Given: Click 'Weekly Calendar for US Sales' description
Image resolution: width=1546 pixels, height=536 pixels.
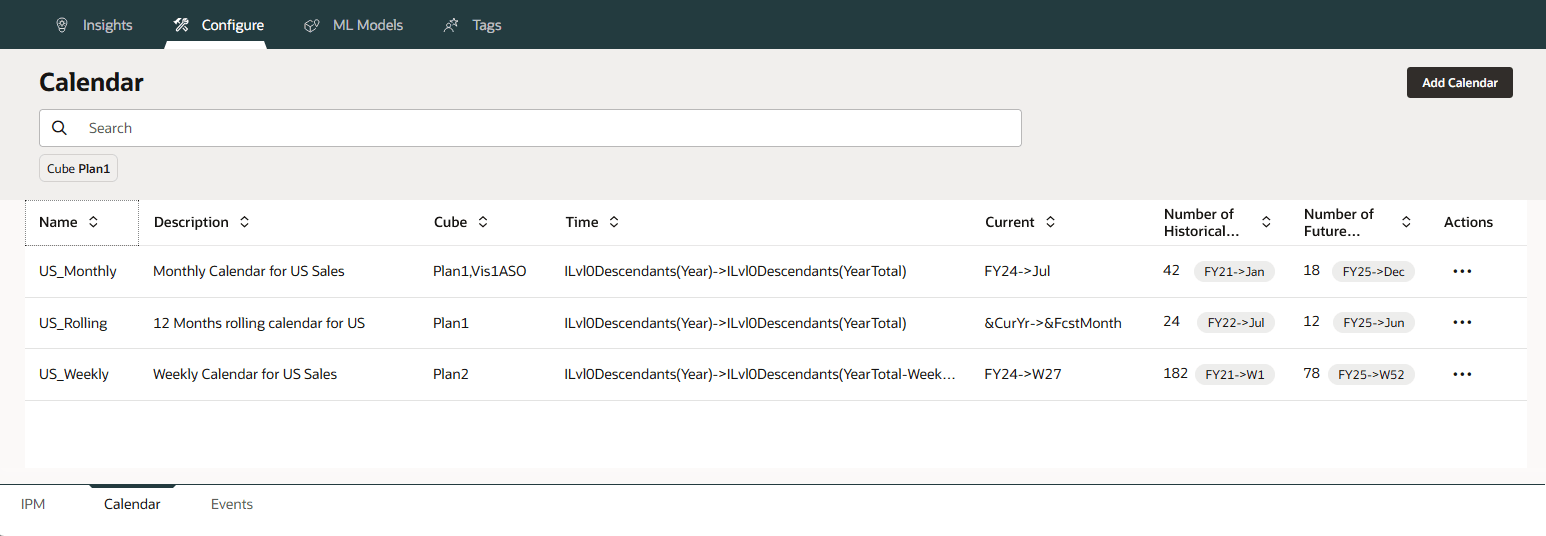Looking at the screenshot, I should pyautogui.click(x=245, y=374).
